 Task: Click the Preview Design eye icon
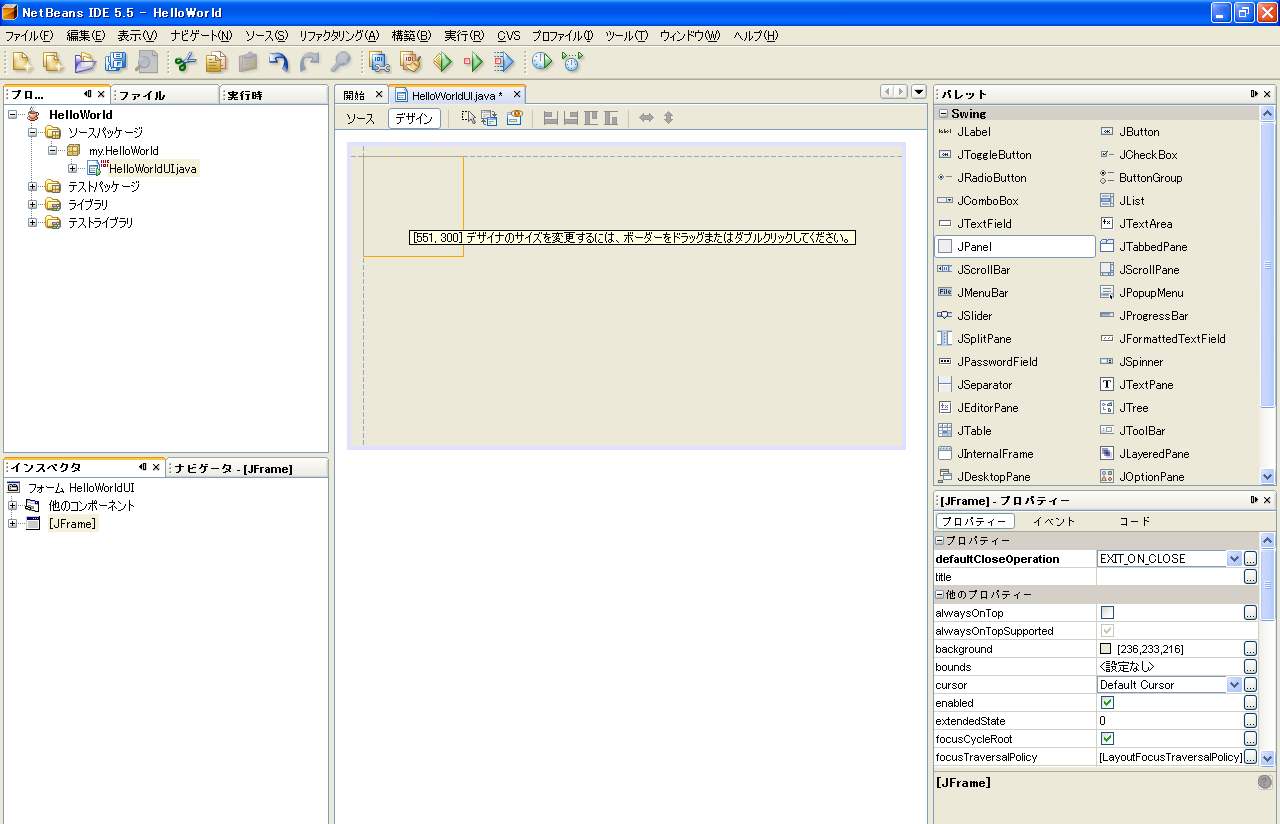click(514, 118)
